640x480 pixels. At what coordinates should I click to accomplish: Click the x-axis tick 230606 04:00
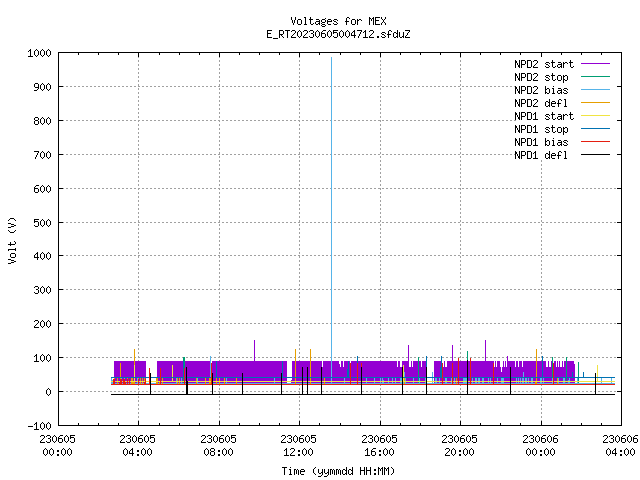[620, 446]
